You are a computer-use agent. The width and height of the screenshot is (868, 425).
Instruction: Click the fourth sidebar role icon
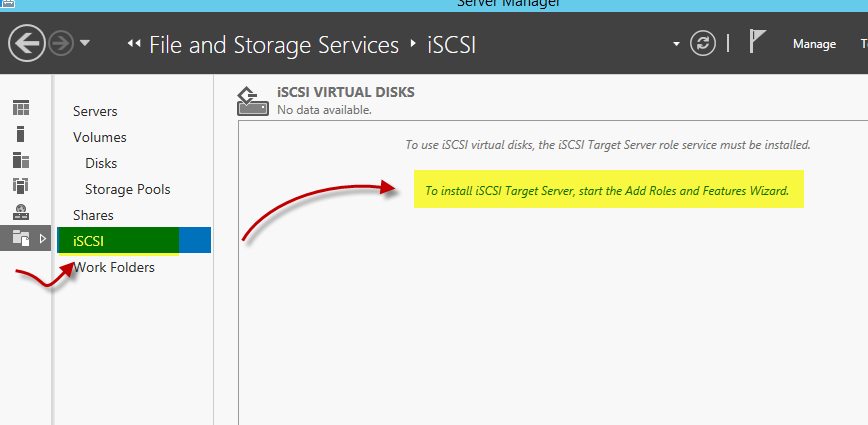point(21,186)
